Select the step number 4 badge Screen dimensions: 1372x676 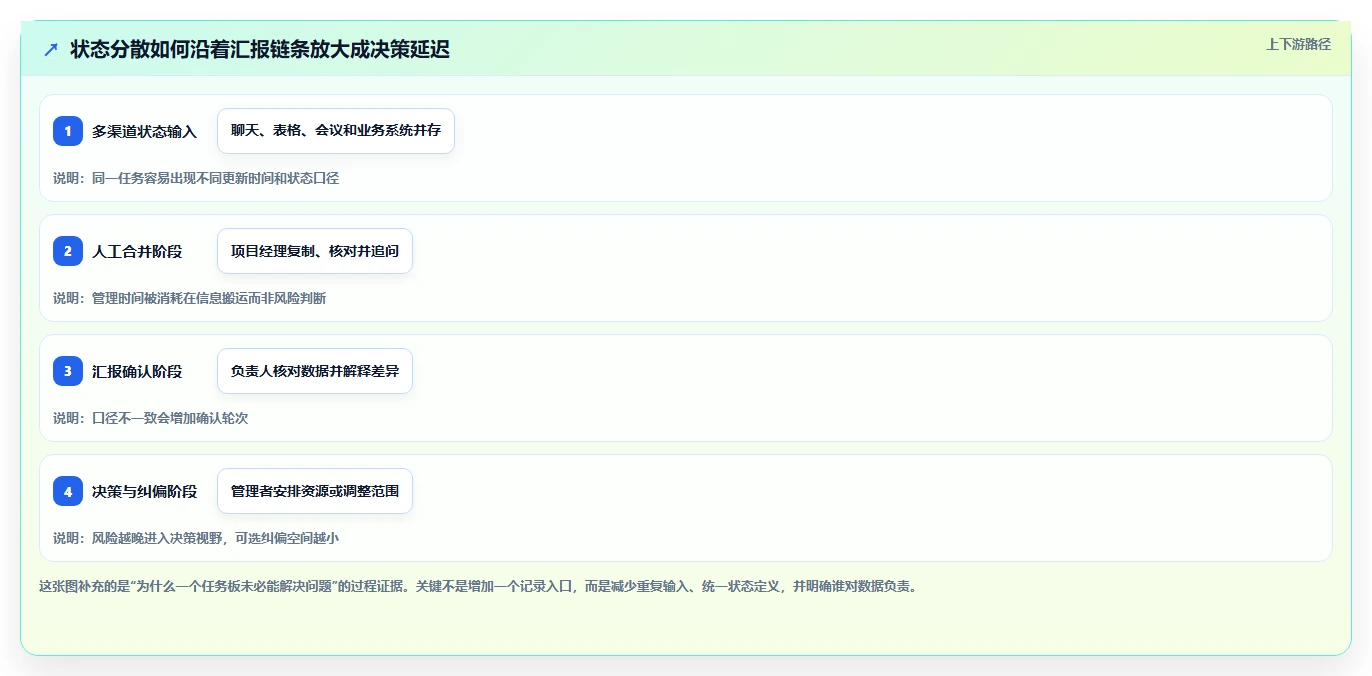[68, 491]
